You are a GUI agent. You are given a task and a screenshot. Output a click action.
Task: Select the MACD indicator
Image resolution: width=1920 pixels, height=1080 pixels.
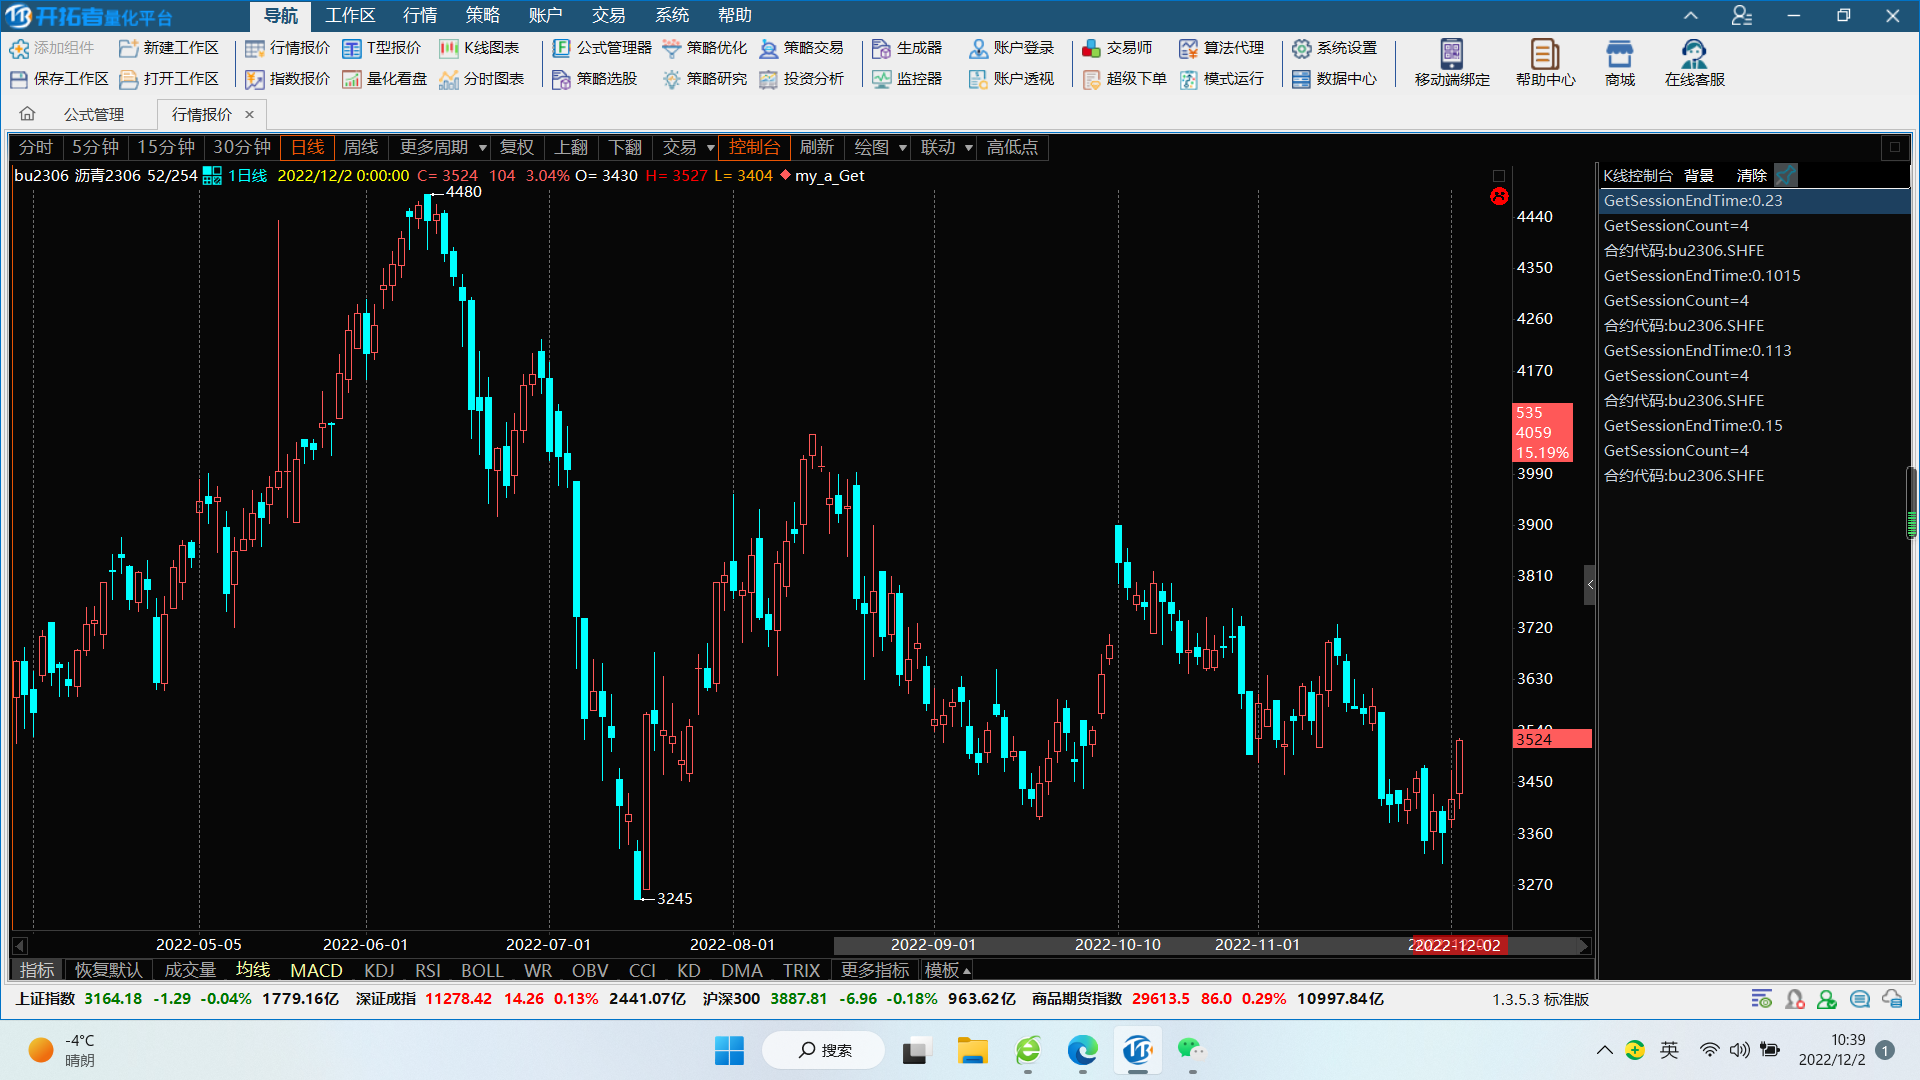(316, 970)
